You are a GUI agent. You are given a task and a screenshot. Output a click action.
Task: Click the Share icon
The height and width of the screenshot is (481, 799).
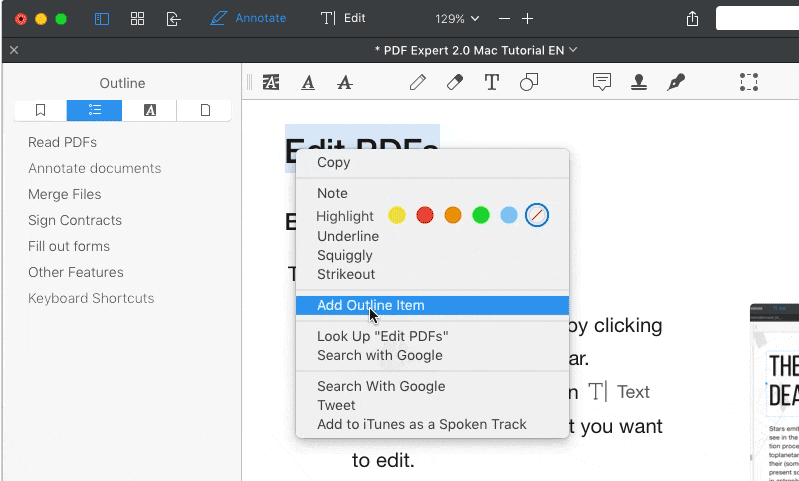coord(692,19)
